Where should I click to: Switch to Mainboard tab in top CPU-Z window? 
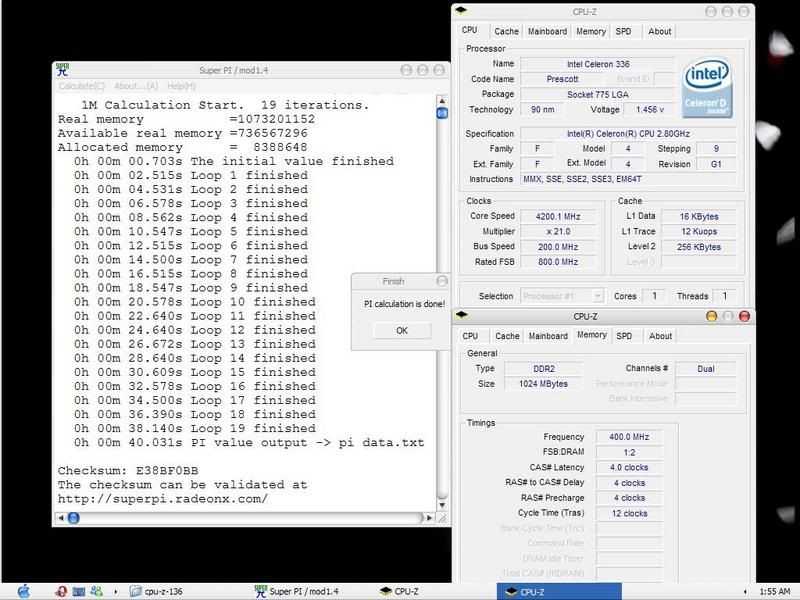[548, 31]
